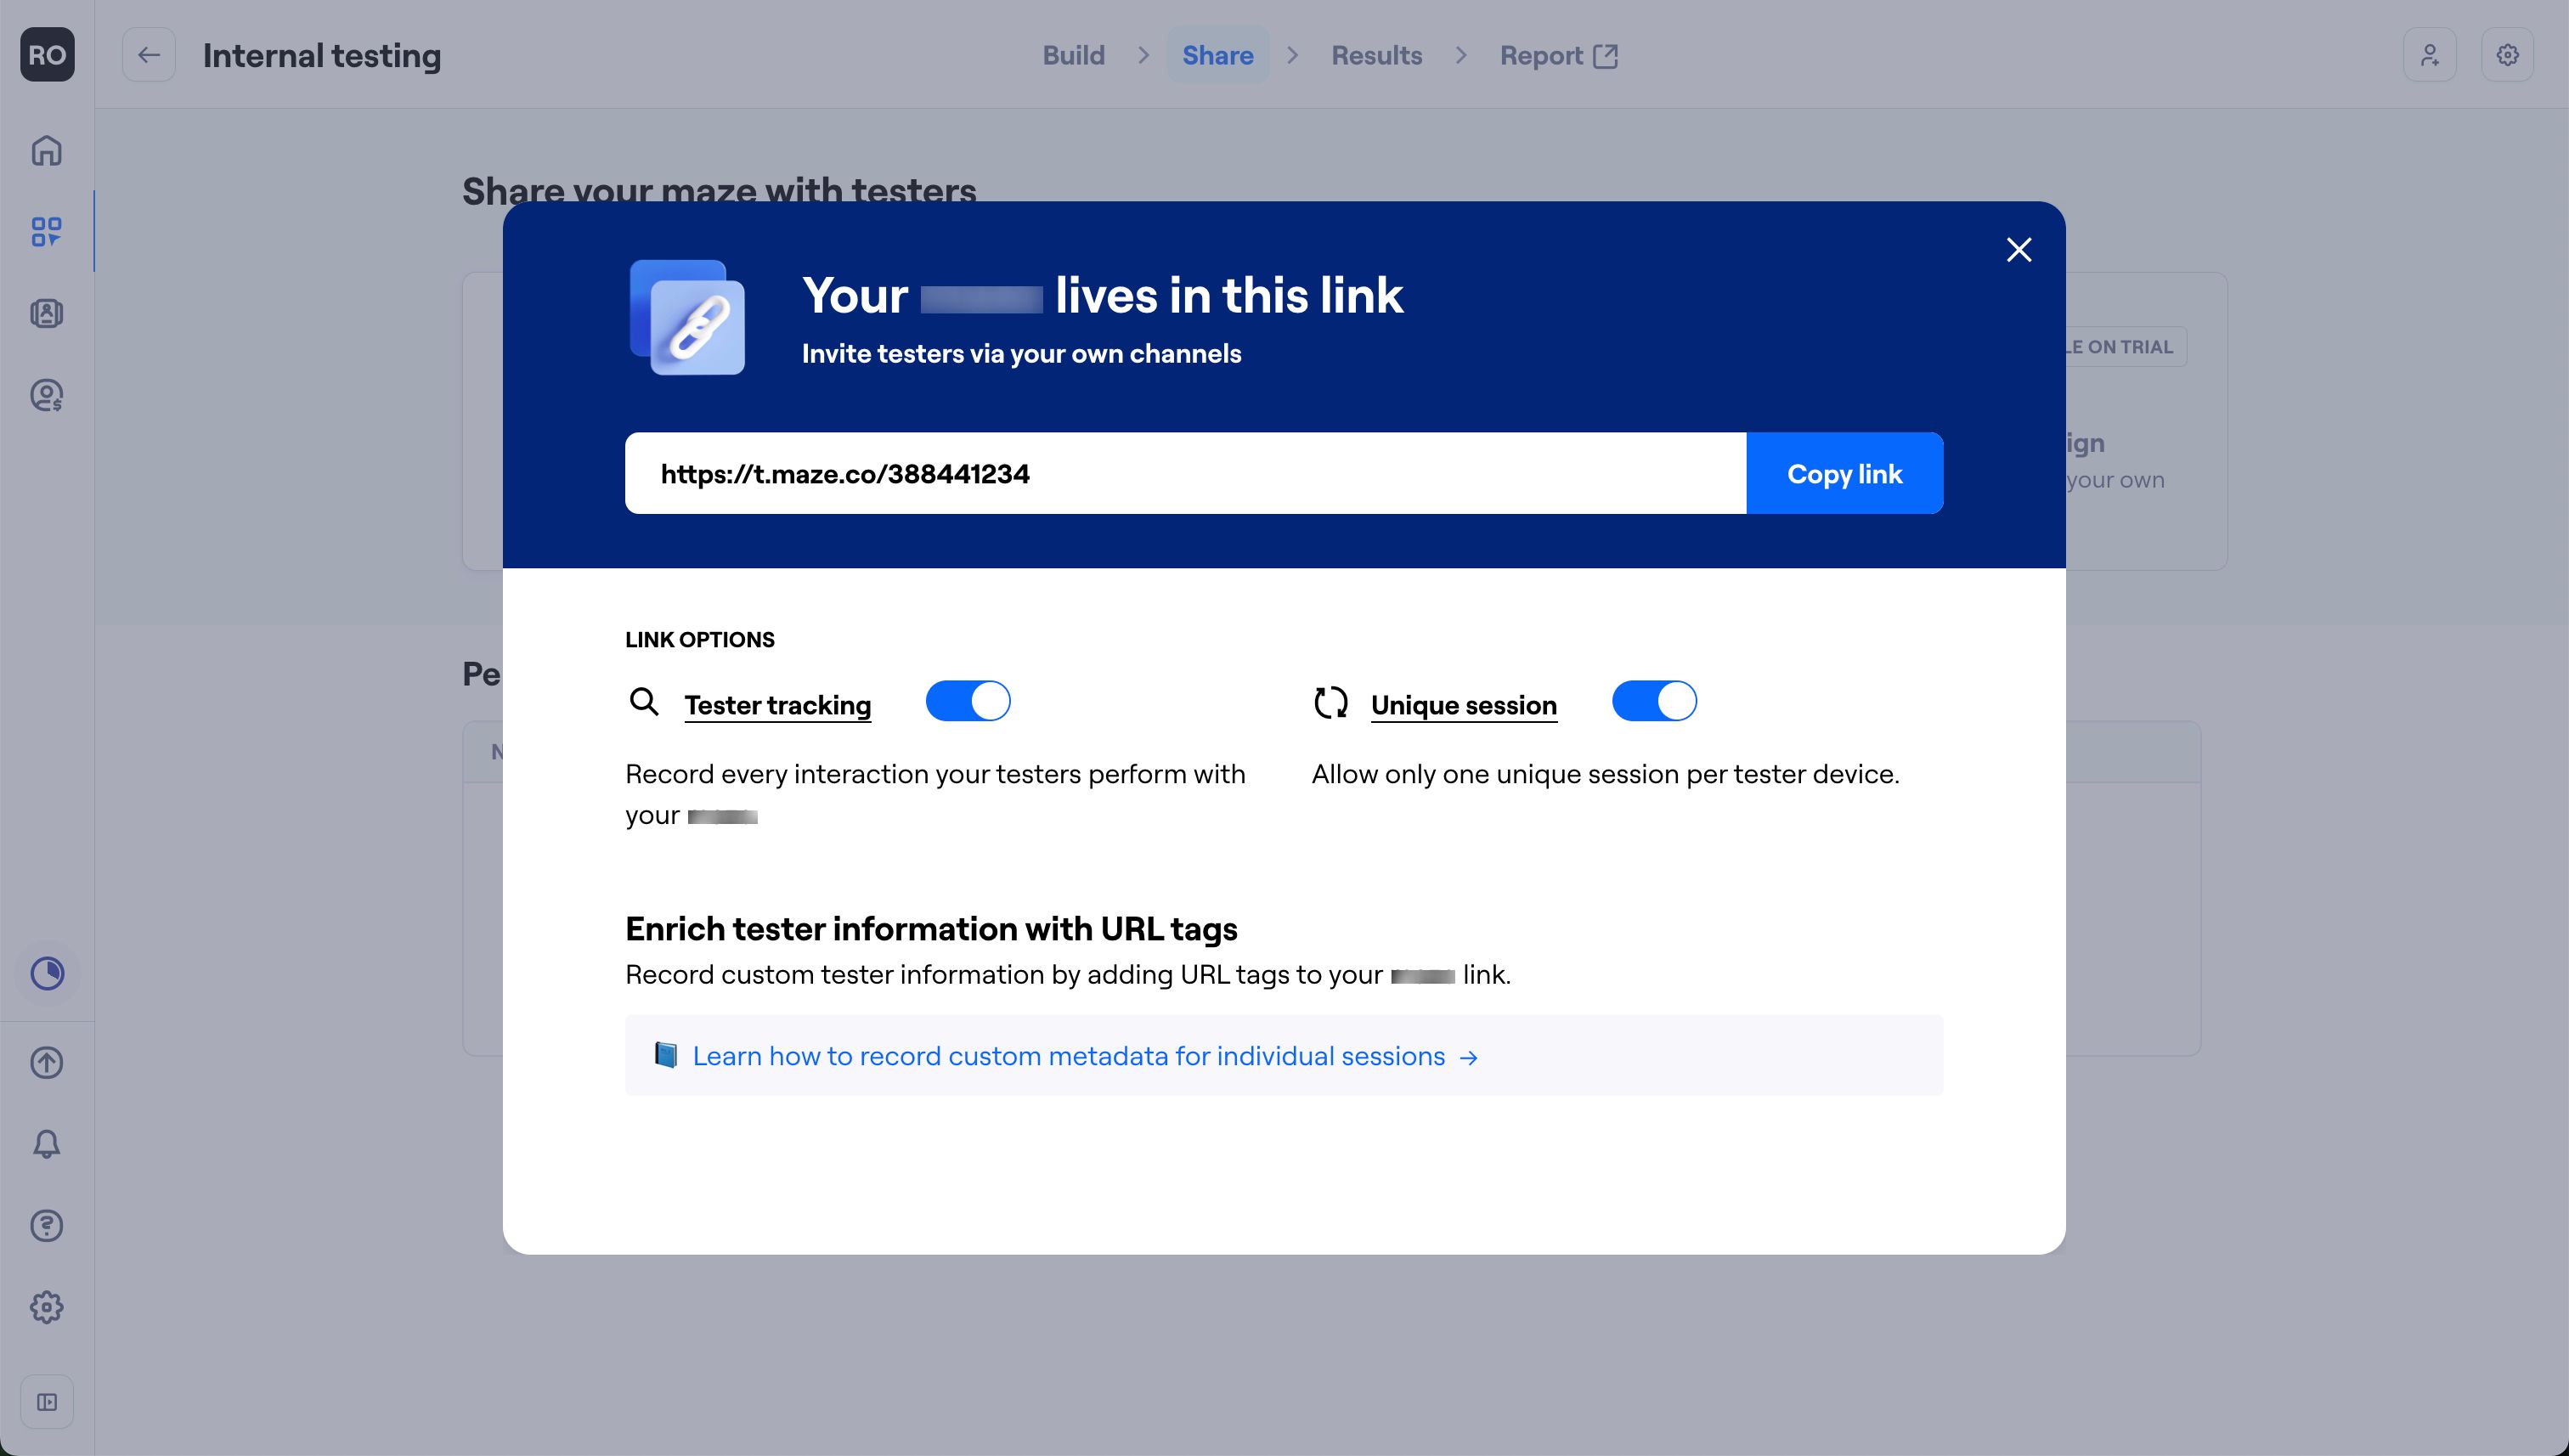Open the Home icon in sidebar
Screen dimensions: 2569x1456
pos(47,151)
